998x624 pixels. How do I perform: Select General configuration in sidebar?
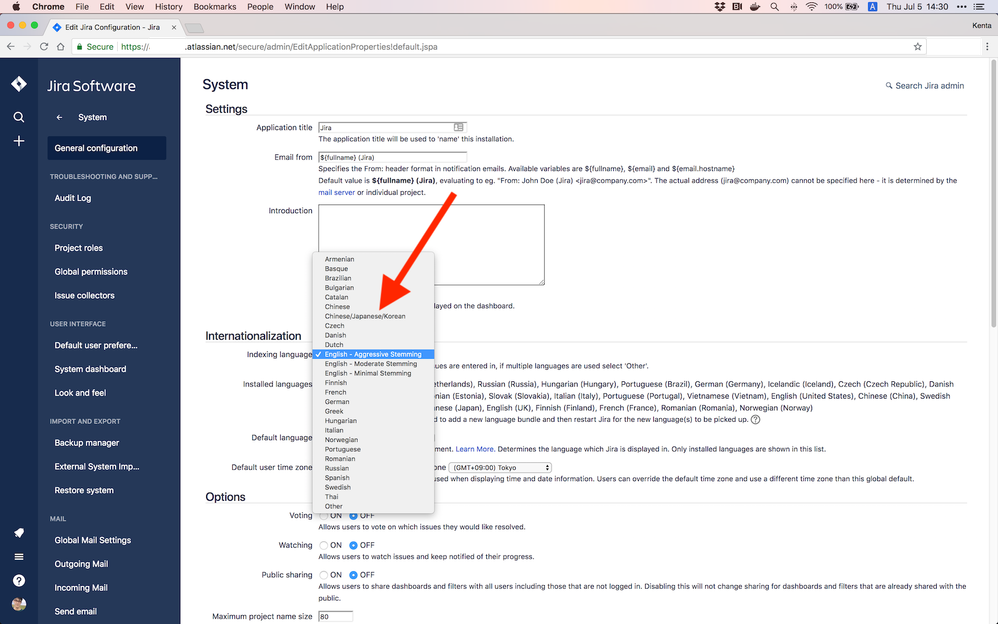tap(107, 148)
